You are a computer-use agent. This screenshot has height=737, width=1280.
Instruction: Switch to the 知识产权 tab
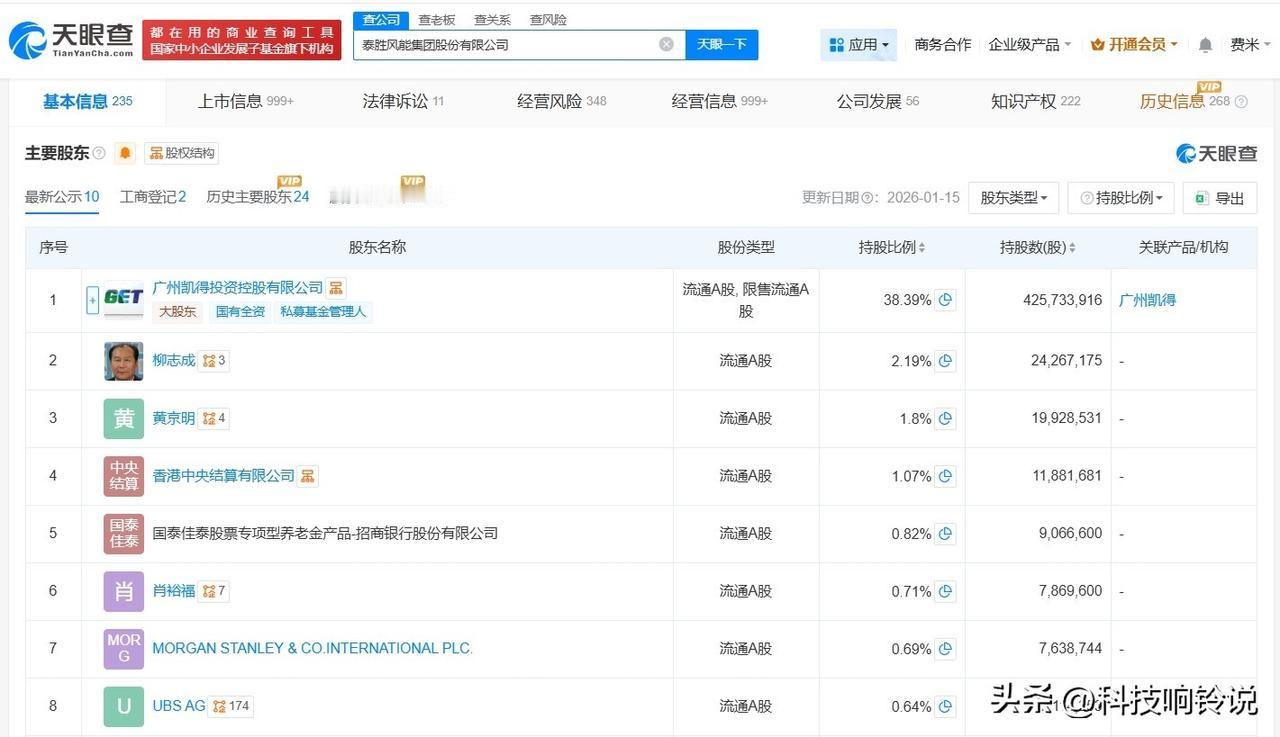click(1036, 101)
